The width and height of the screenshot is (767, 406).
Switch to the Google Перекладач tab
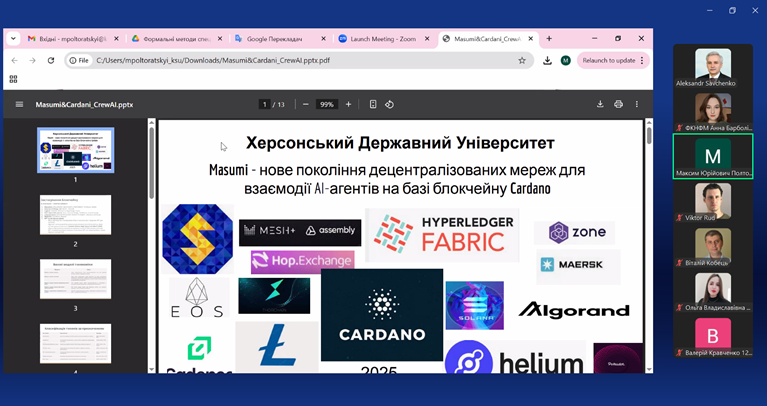pos(281,39)
